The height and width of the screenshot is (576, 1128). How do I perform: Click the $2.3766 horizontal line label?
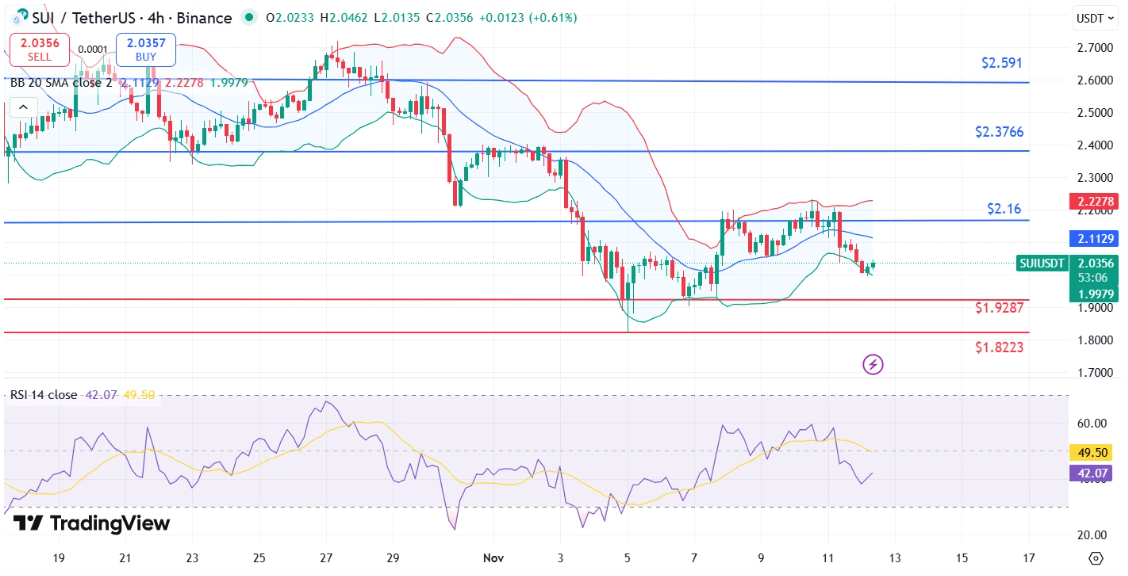[1000, 132]
